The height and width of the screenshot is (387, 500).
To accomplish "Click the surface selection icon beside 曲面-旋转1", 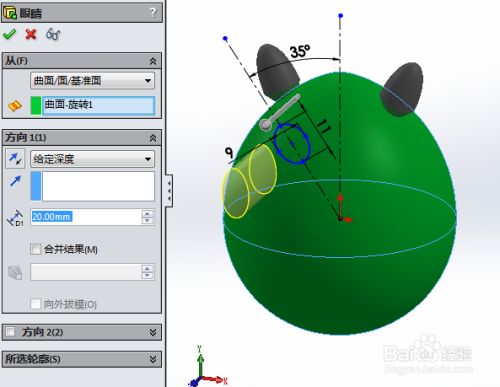I will pos(15,106).
